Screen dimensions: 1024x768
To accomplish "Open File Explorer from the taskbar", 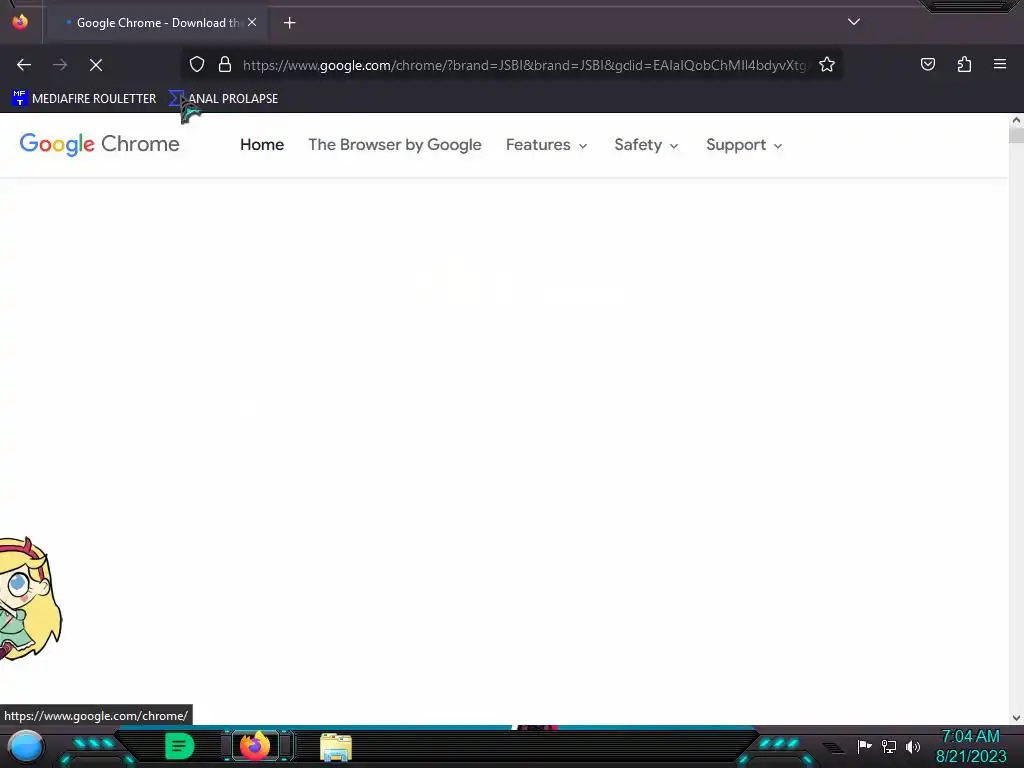I will pos(336,747).
